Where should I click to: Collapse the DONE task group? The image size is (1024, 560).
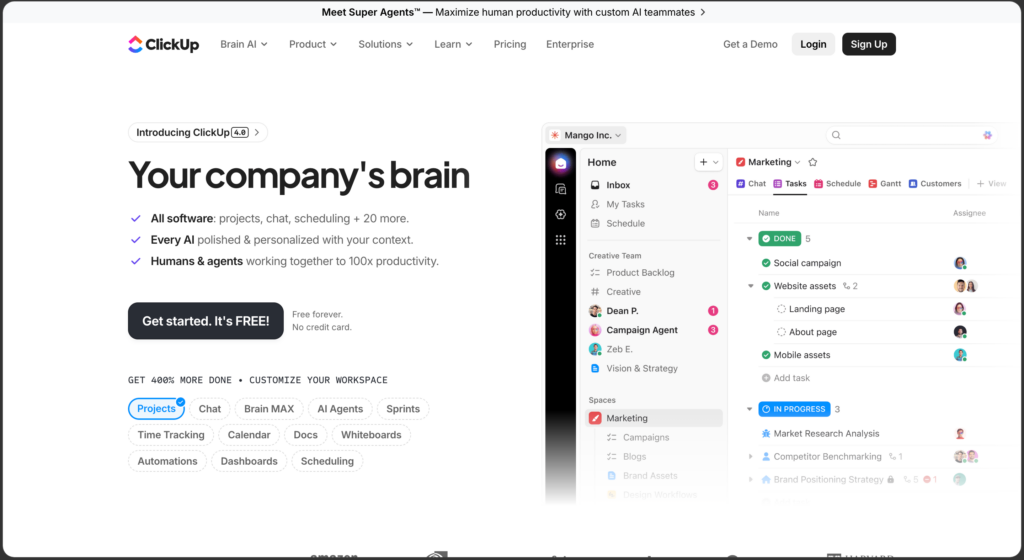749,239
